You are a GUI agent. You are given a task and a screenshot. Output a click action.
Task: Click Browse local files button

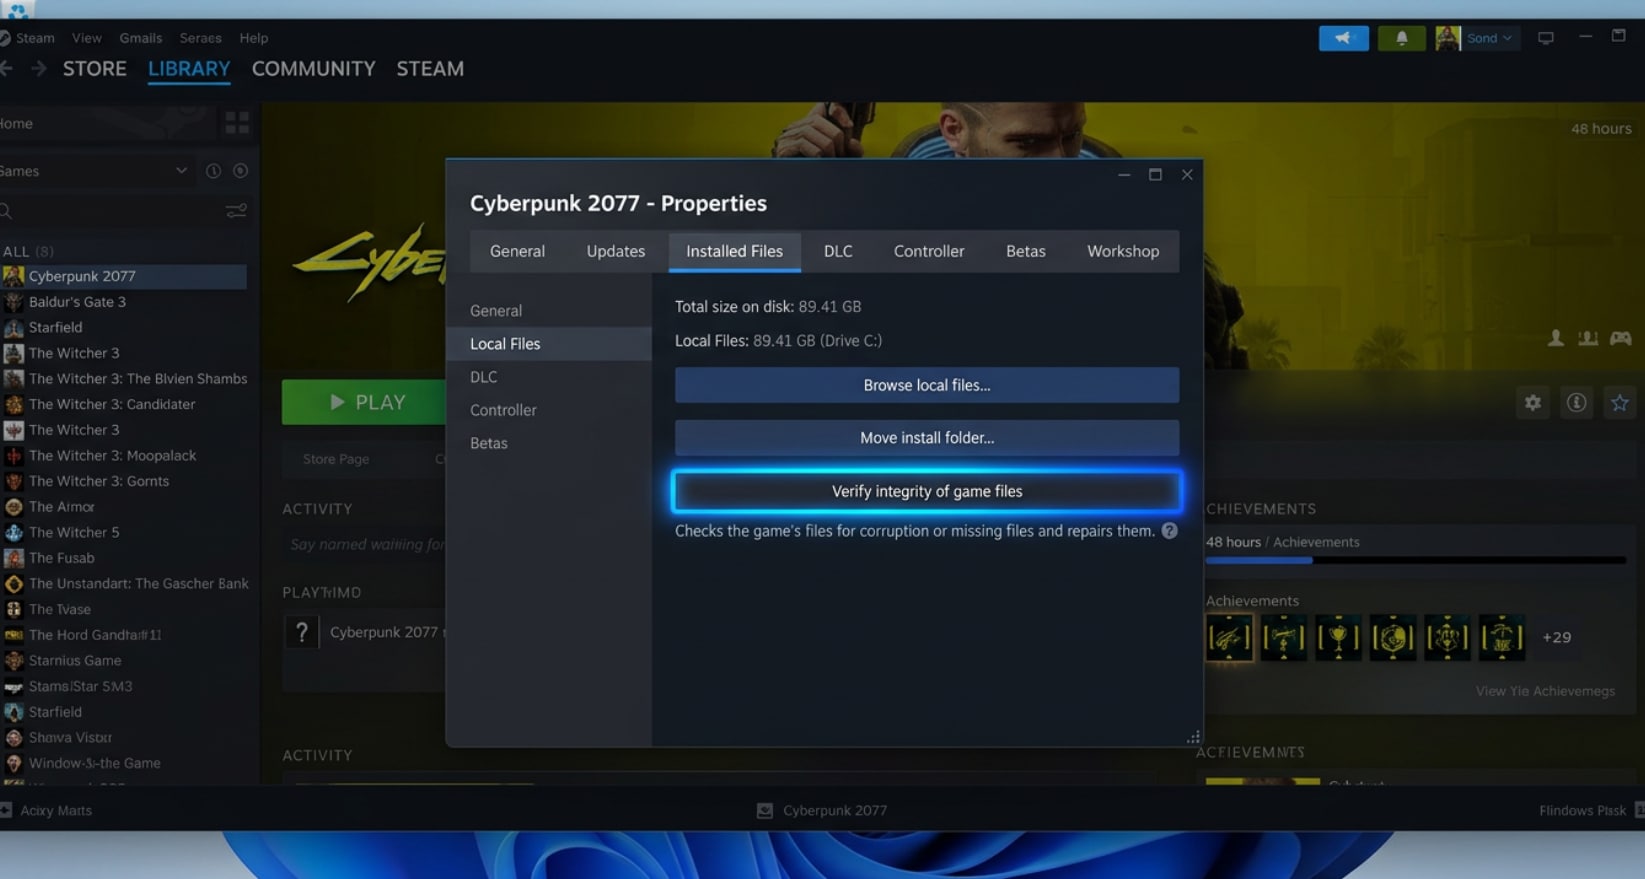point(927,385)
